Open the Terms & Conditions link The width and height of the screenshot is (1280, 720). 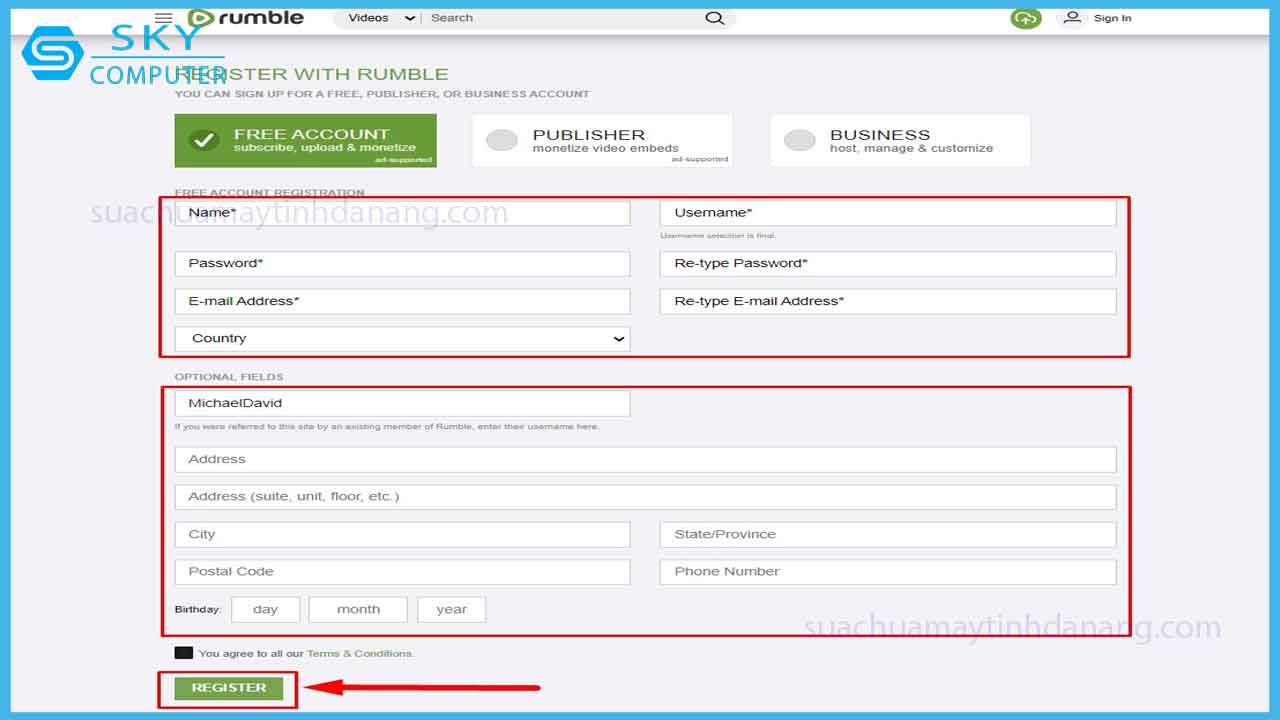[359, 654]
